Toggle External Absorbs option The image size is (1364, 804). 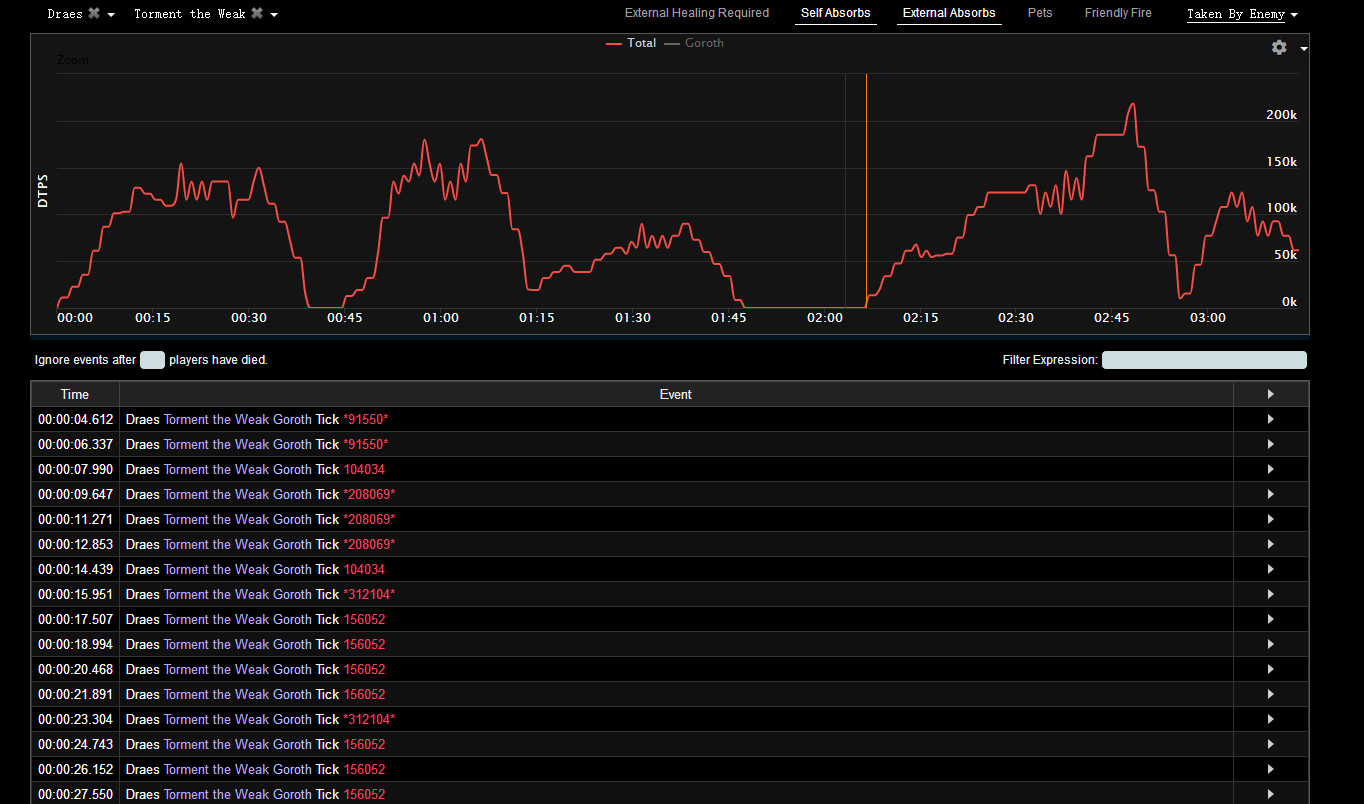(x=949, y=13)
